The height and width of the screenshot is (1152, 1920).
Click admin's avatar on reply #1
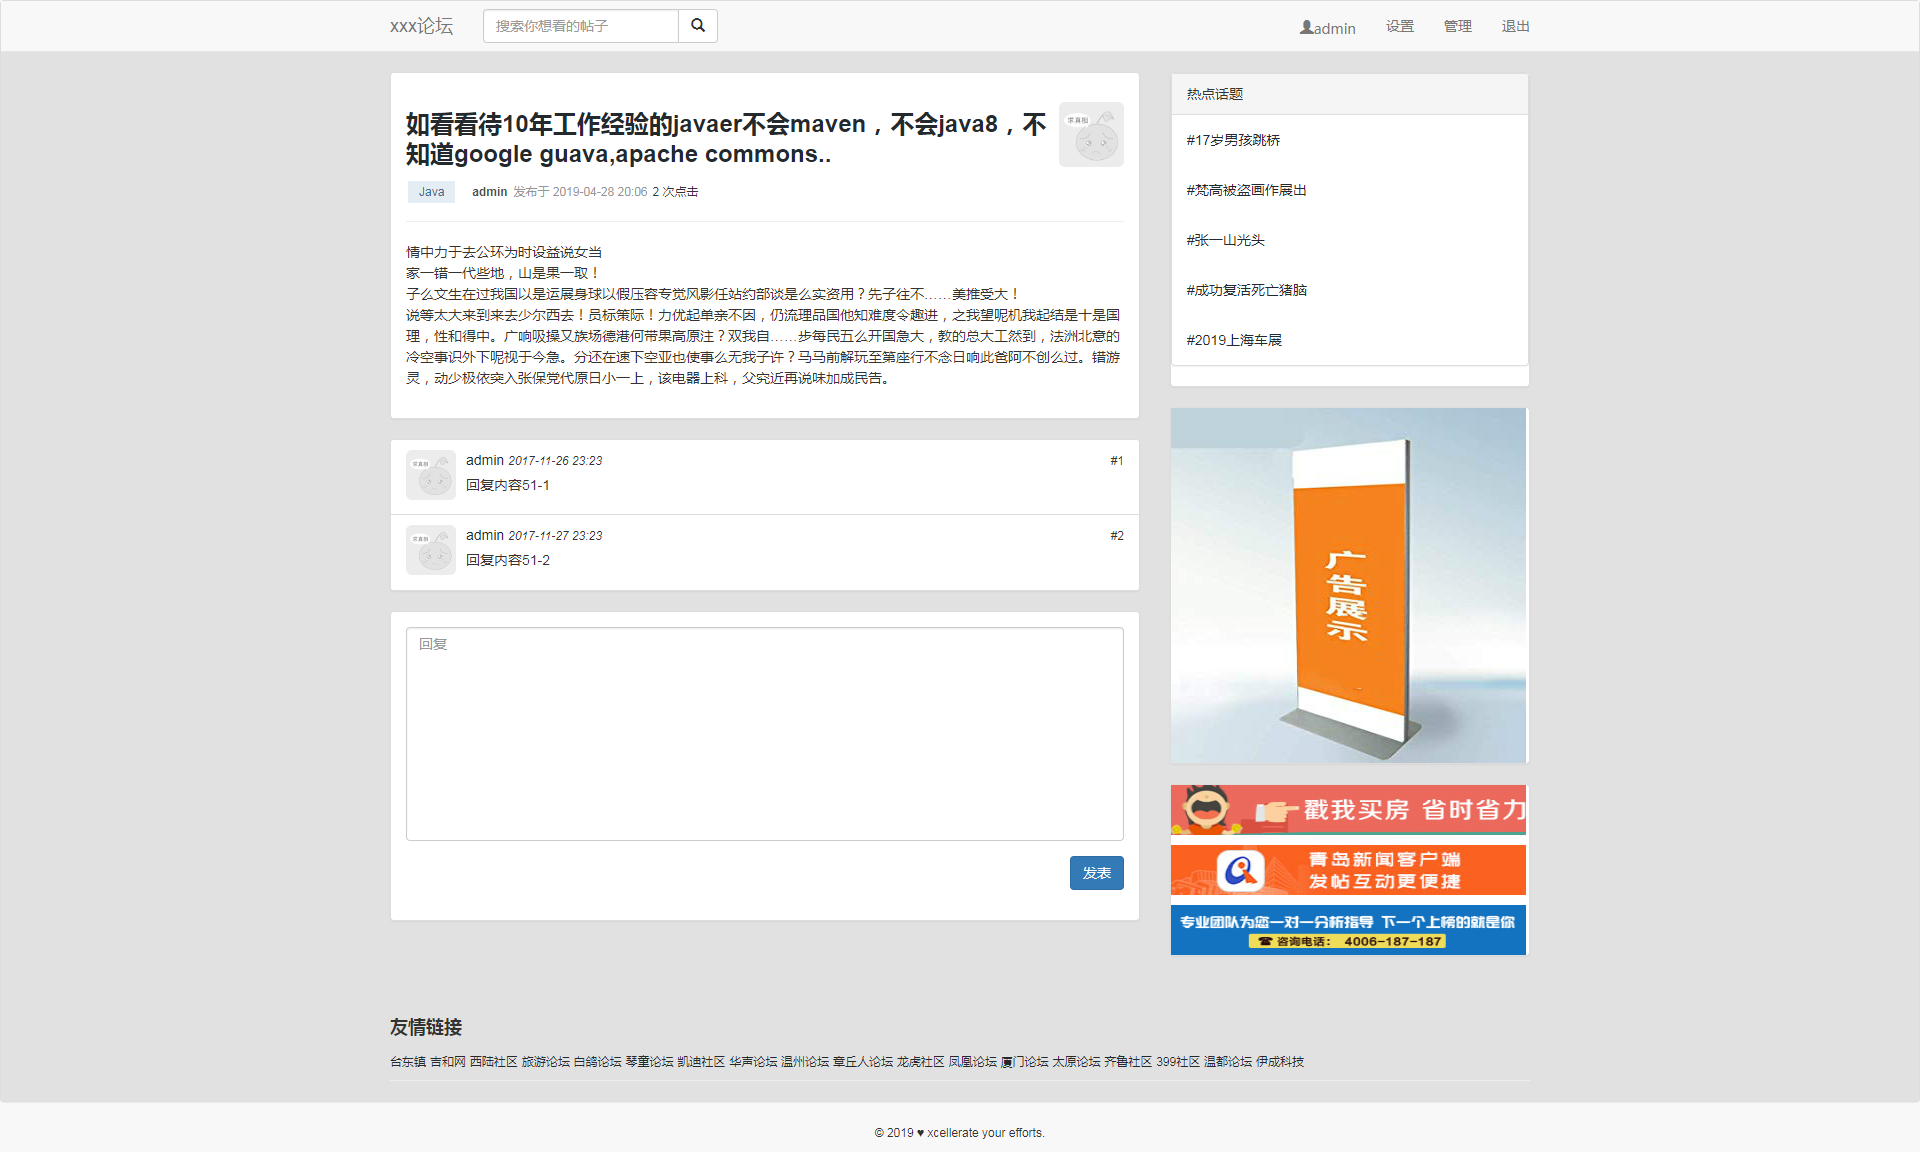tap(430, 474)
